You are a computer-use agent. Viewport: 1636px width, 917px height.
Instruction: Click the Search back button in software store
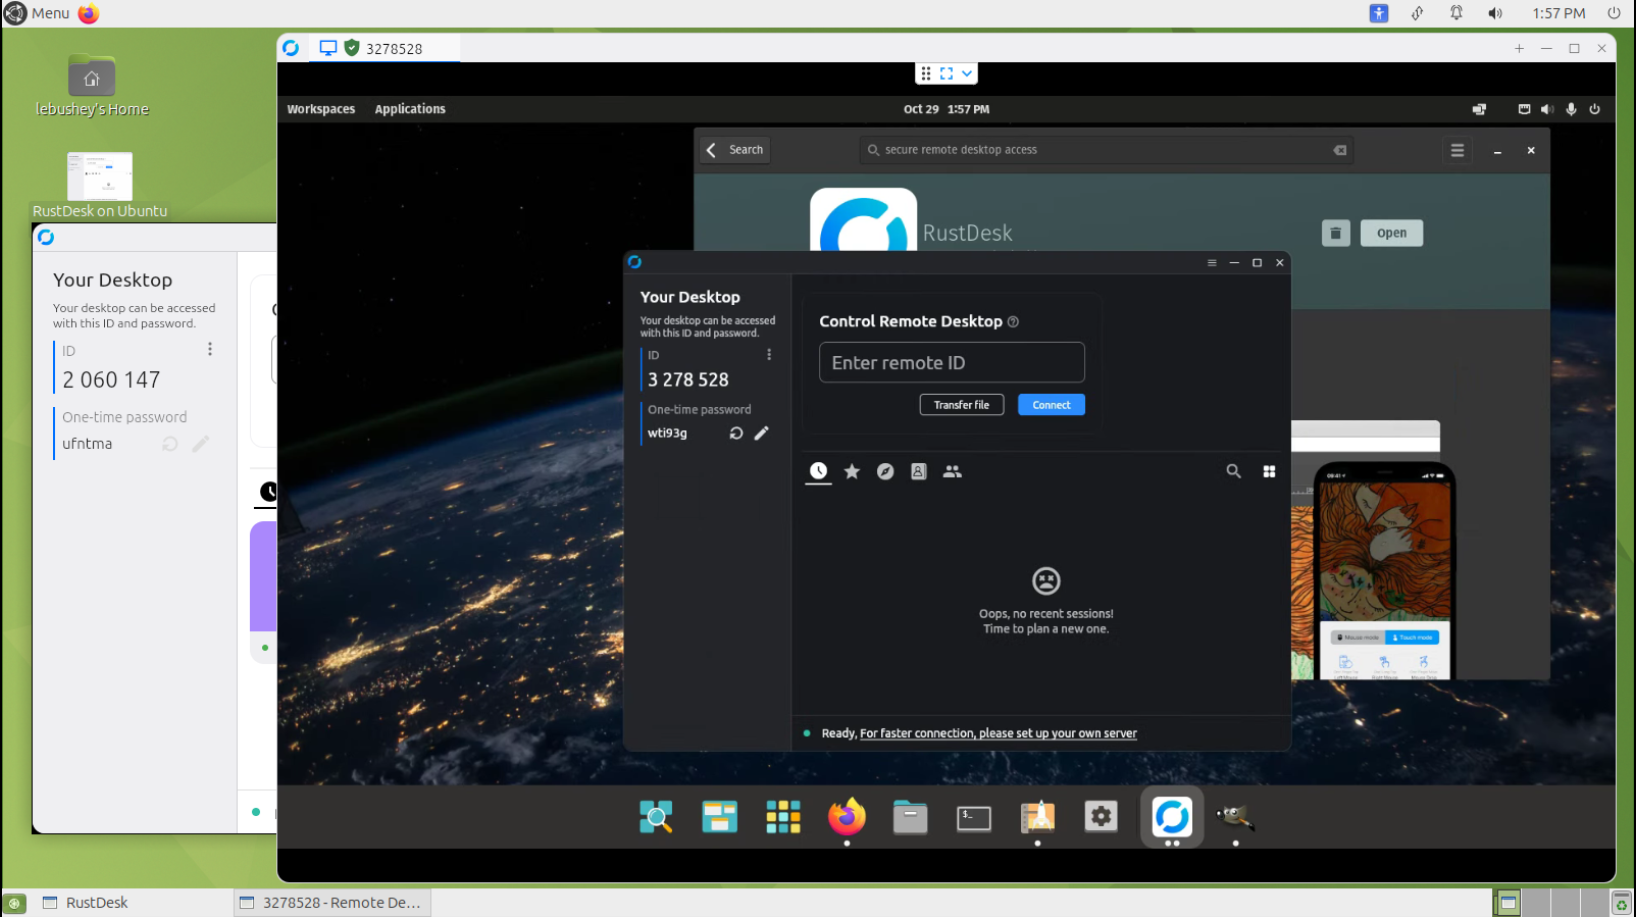tap(736, 150)
